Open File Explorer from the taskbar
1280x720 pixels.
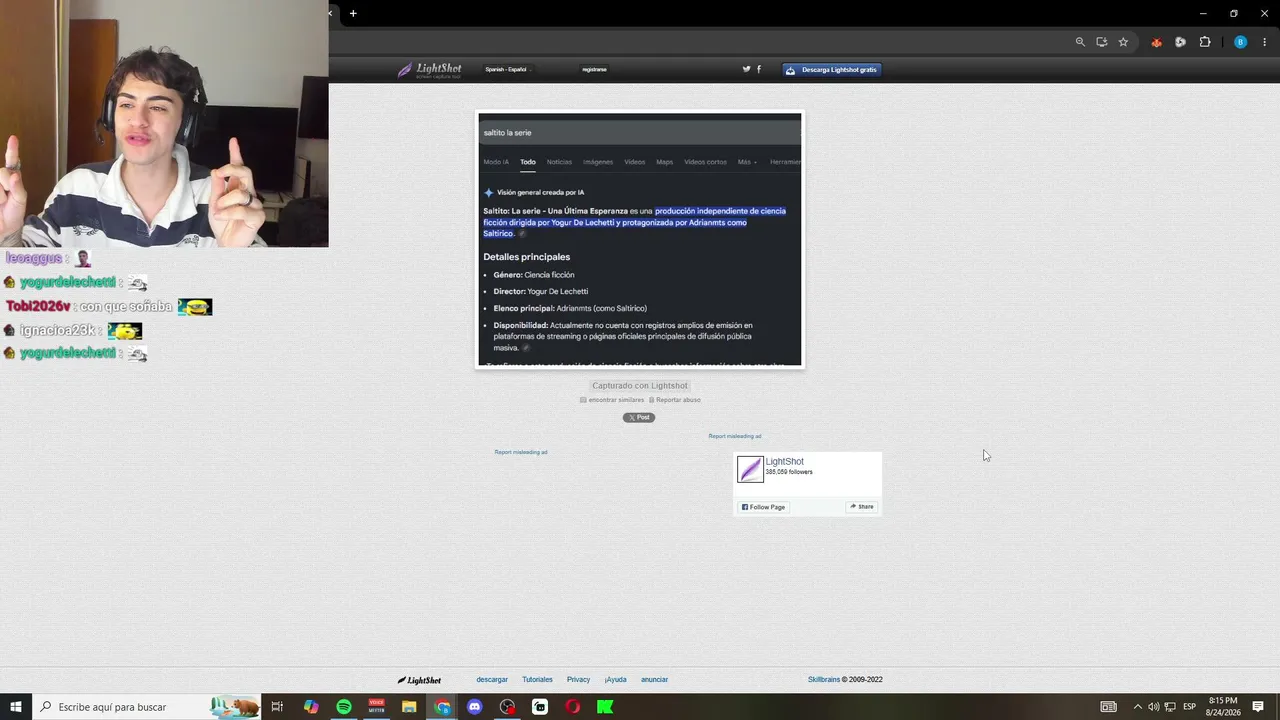pyautogui.click(x=409, y=707)
